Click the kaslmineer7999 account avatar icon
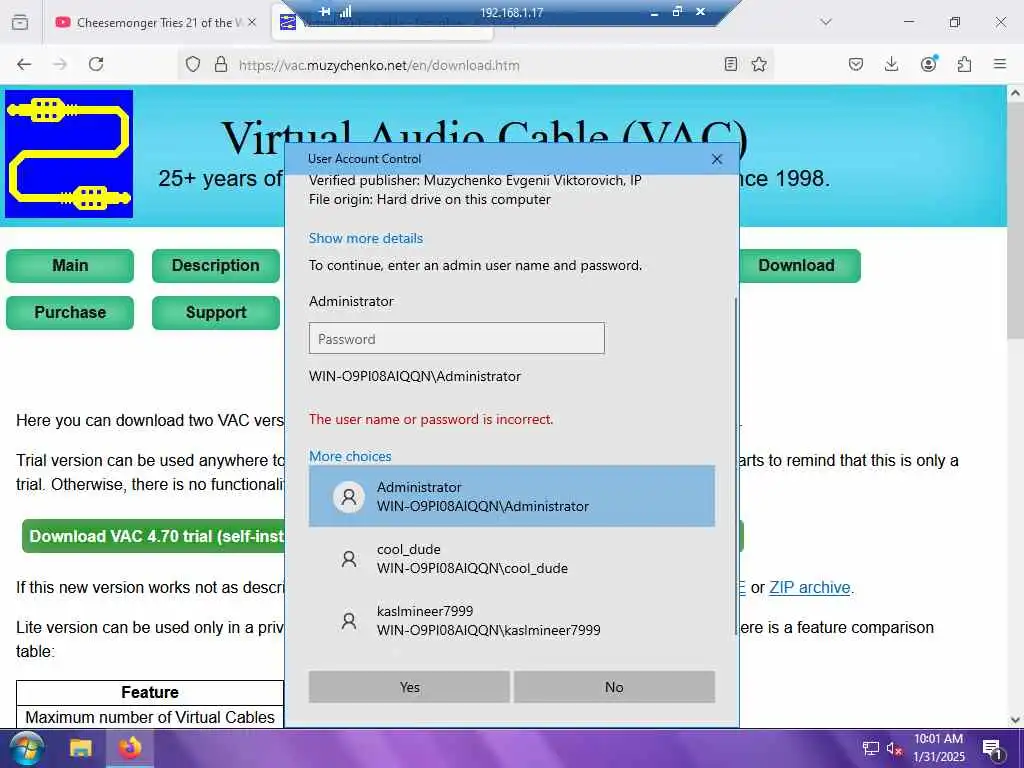Viewport: 1024px width, 768px height. (x=349, y=620)
